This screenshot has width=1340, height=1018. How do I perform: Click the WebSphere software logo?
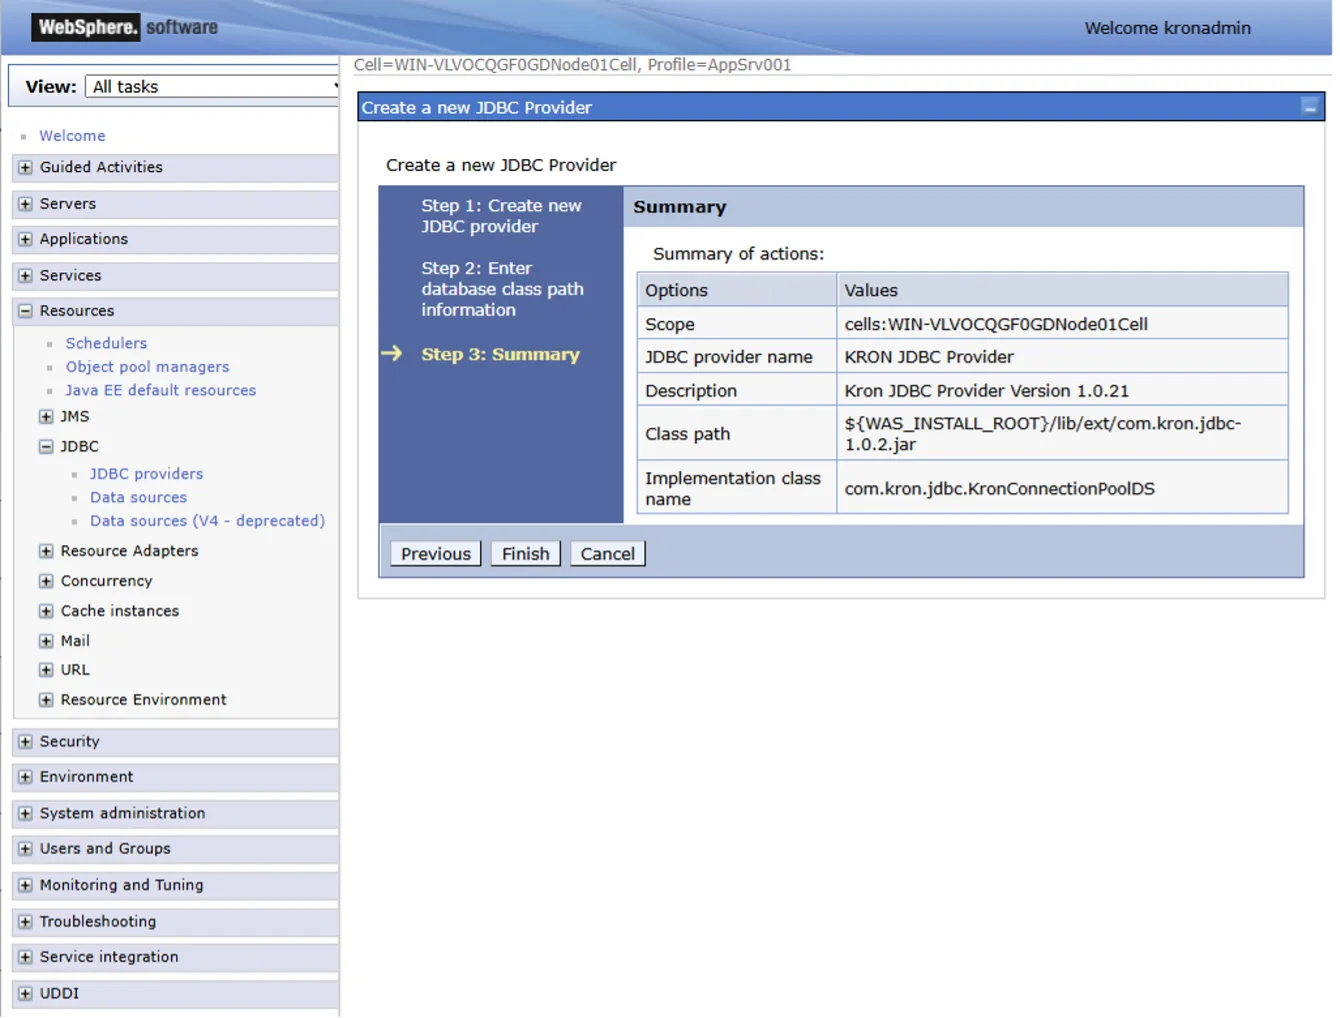pos(125,27)
